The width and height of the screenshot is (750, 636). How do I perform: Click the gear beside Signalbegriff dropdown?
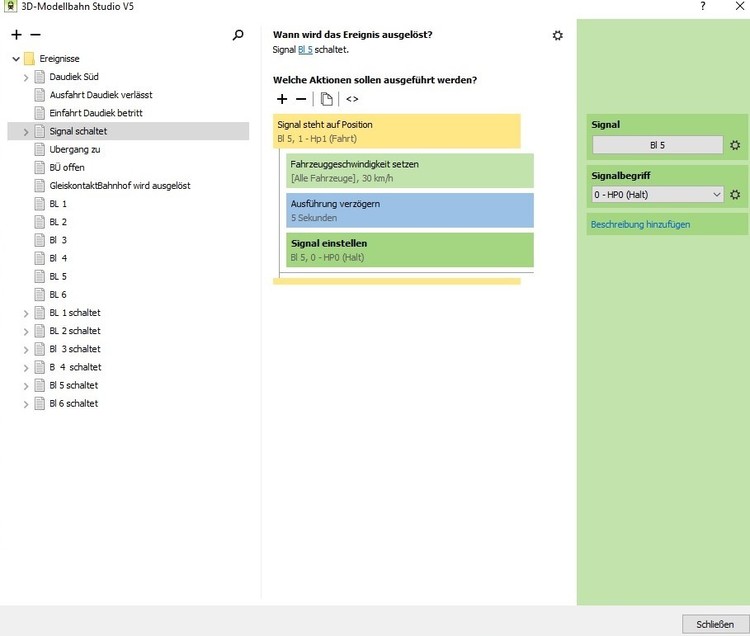click(735, 194)
